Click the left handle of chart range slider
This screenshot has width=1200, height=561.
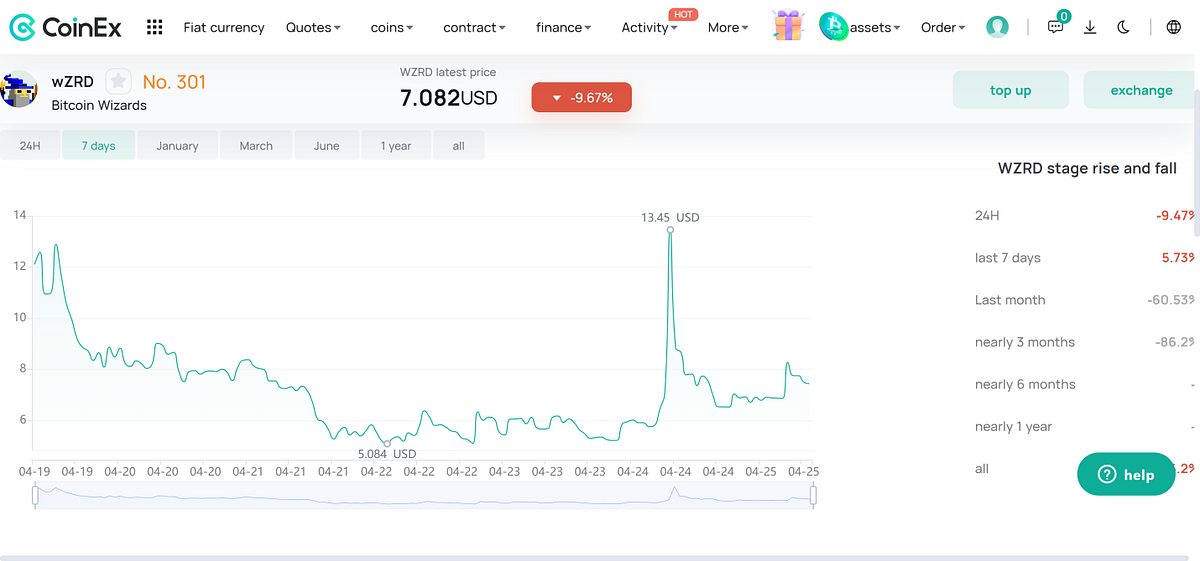point(35,494)
